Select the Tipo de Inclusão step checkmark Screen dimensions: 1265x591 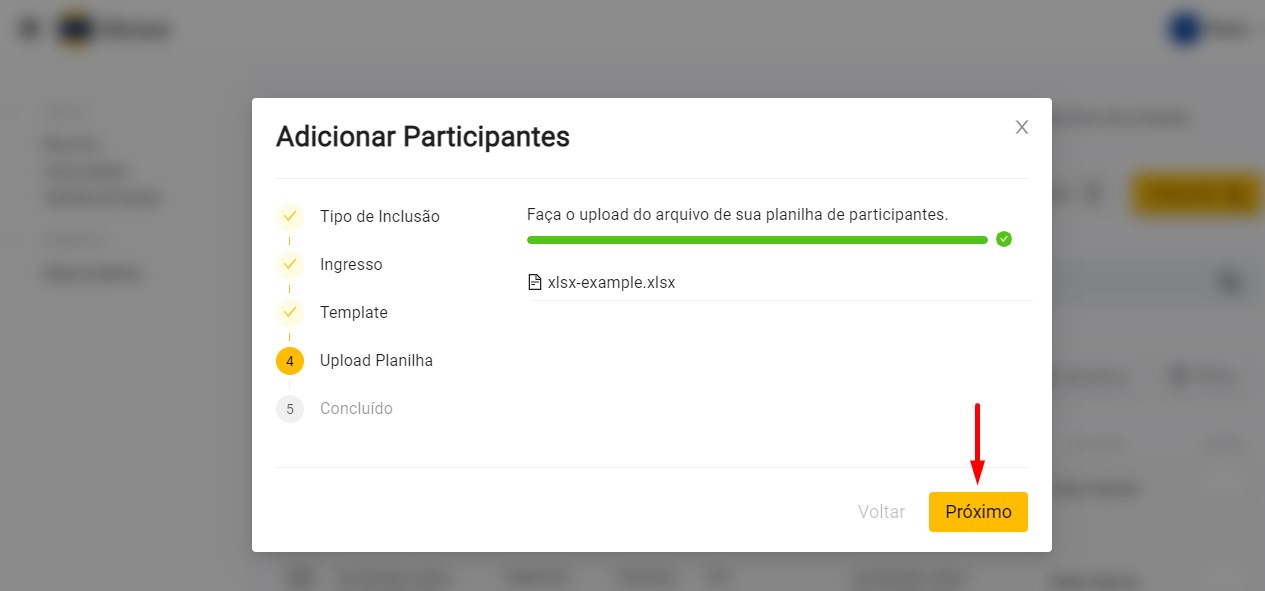pyautogui.click(x=290, y=216)
